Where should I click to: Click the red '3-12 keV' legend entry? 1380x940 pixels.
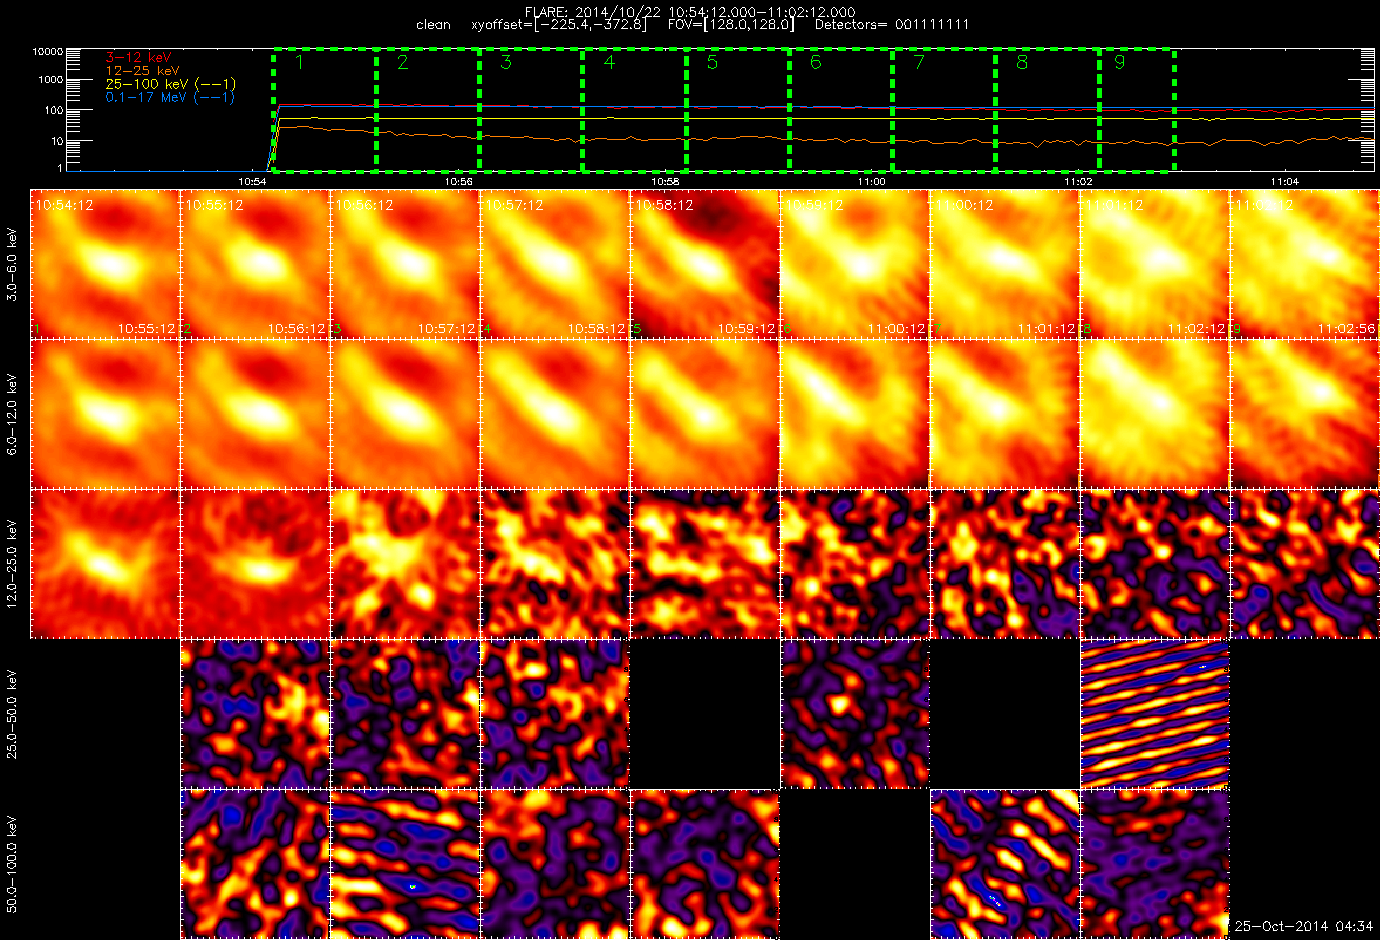[139, 58]
